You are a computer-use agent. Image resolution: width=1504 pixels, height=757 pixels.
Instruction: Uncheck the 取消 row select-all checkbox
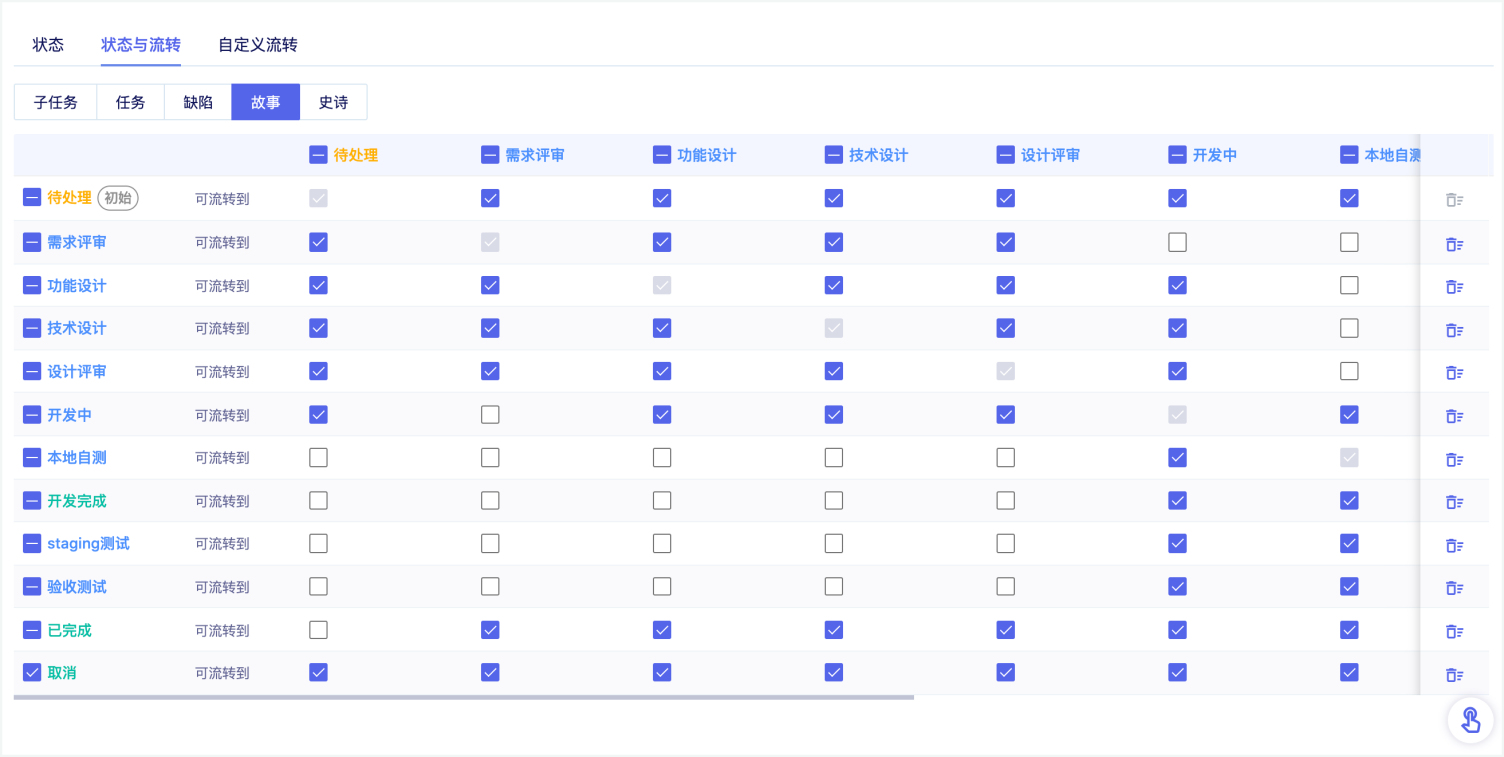(32, 673)
